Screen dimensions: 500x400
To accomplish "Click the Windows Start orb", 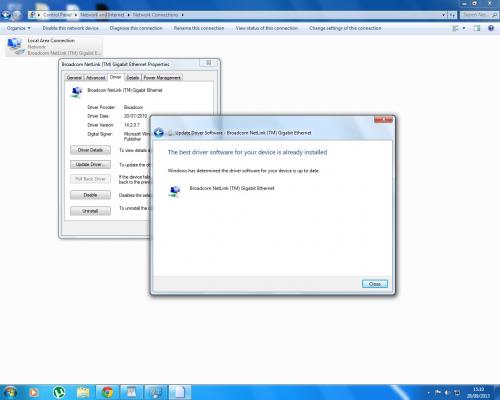I will tap(10, 392).
